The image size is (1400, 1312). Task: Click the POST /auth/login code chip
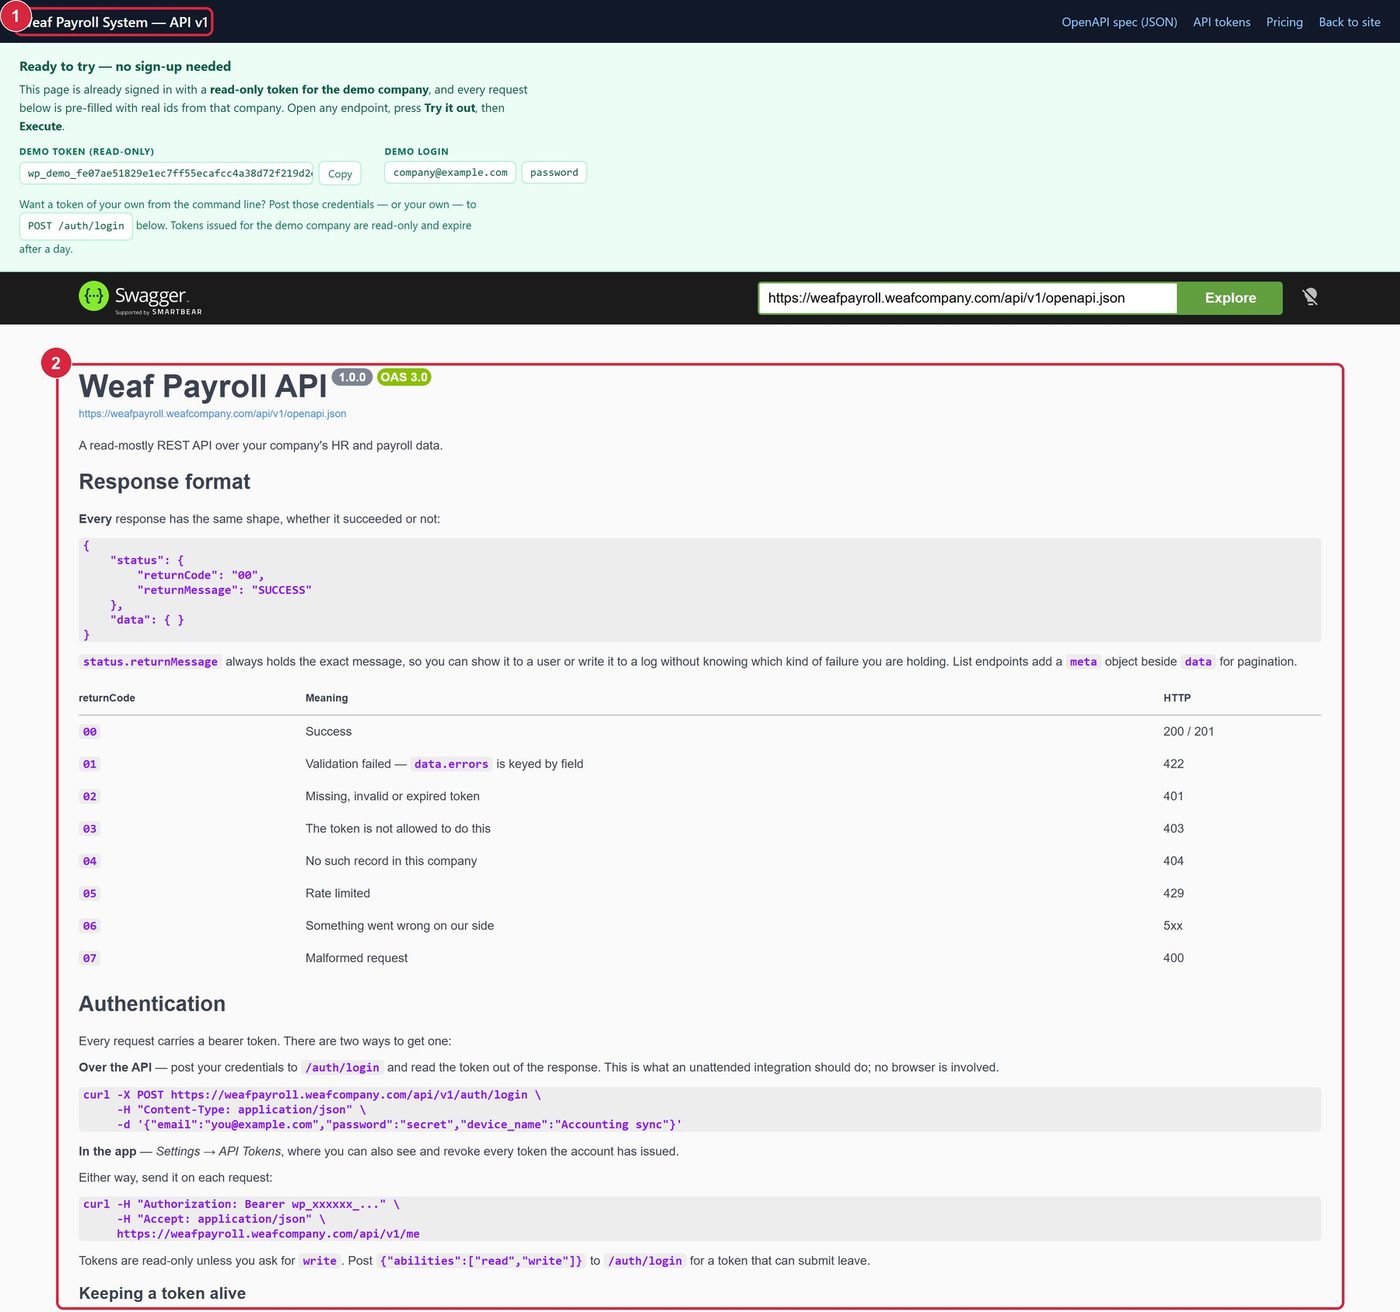[x=76, y=226]
